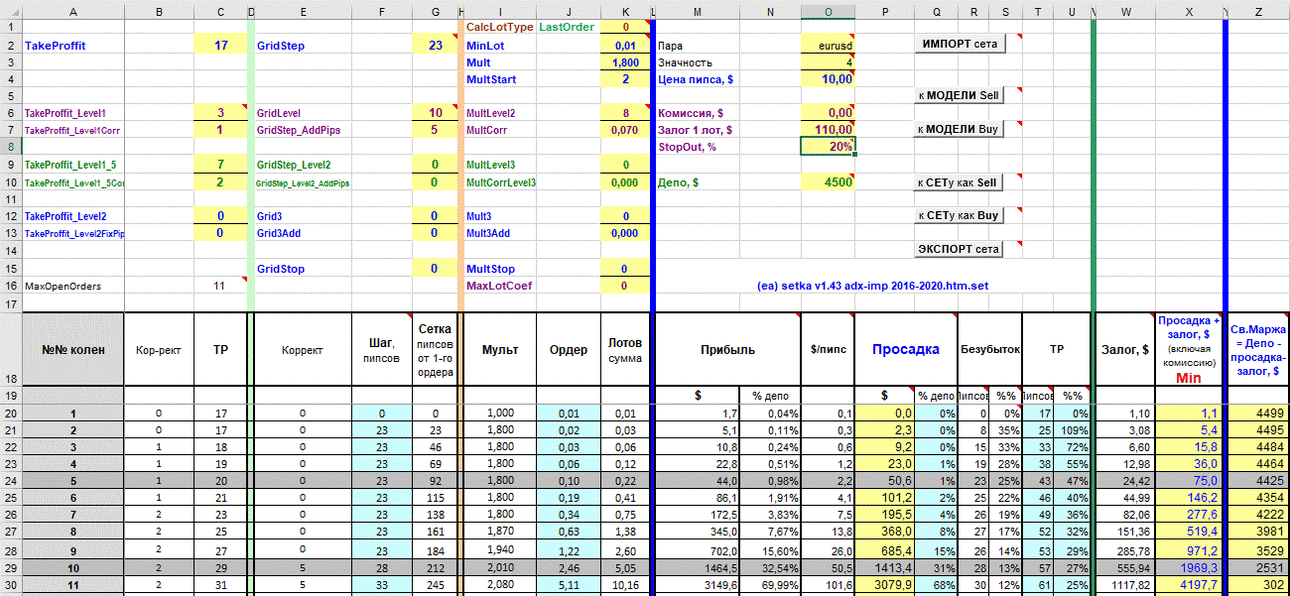Screen dimensions: 1290x596
Task: Select column O header
Action: point(828,11)
